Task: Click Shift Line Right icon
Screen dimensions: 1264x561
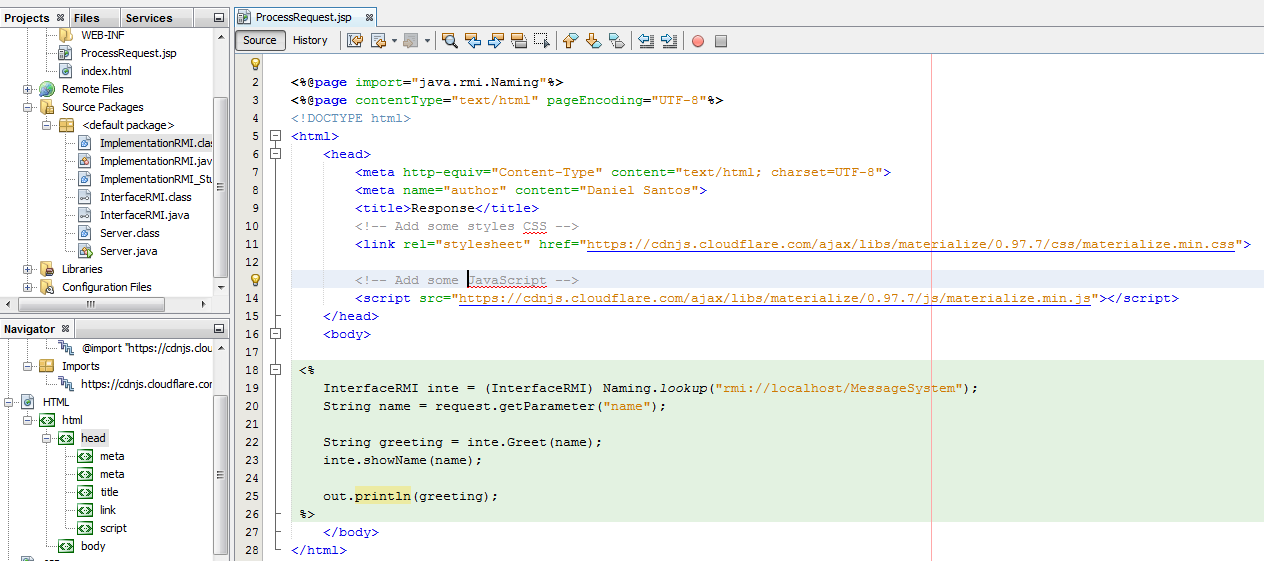Action: pos(669,41)
